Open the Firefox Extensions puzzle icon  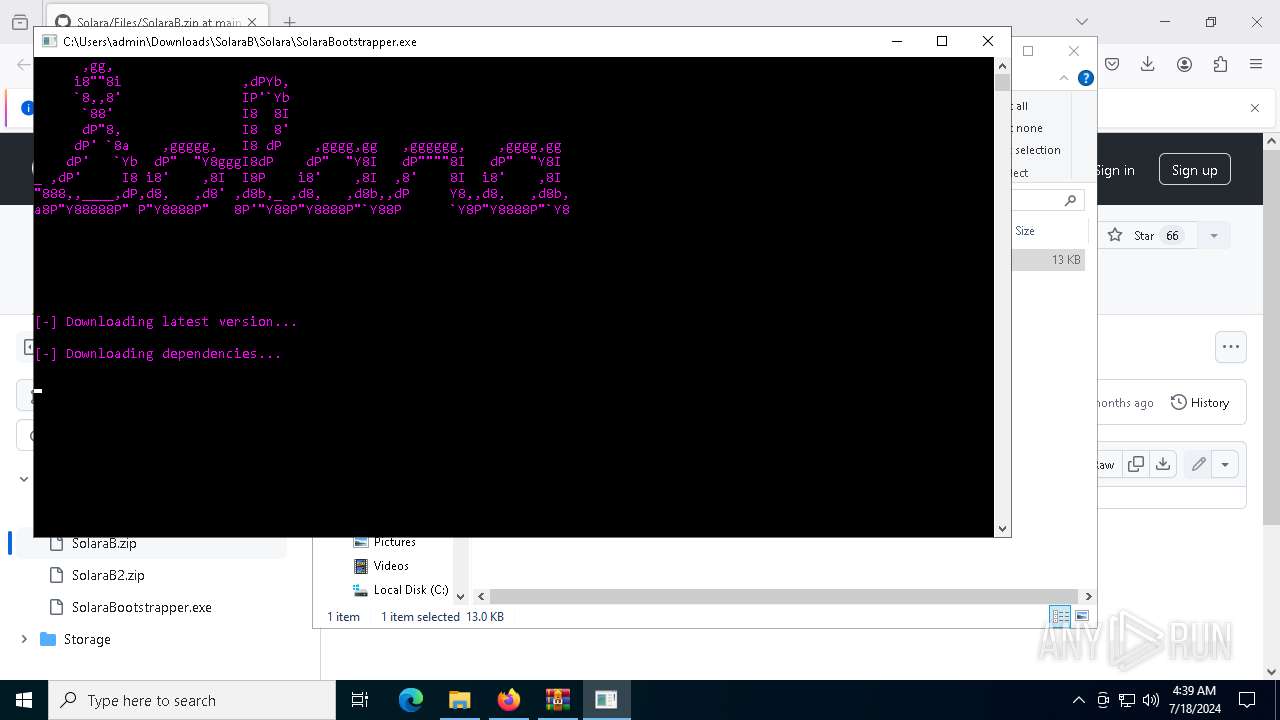click(x=1220, y=64)
